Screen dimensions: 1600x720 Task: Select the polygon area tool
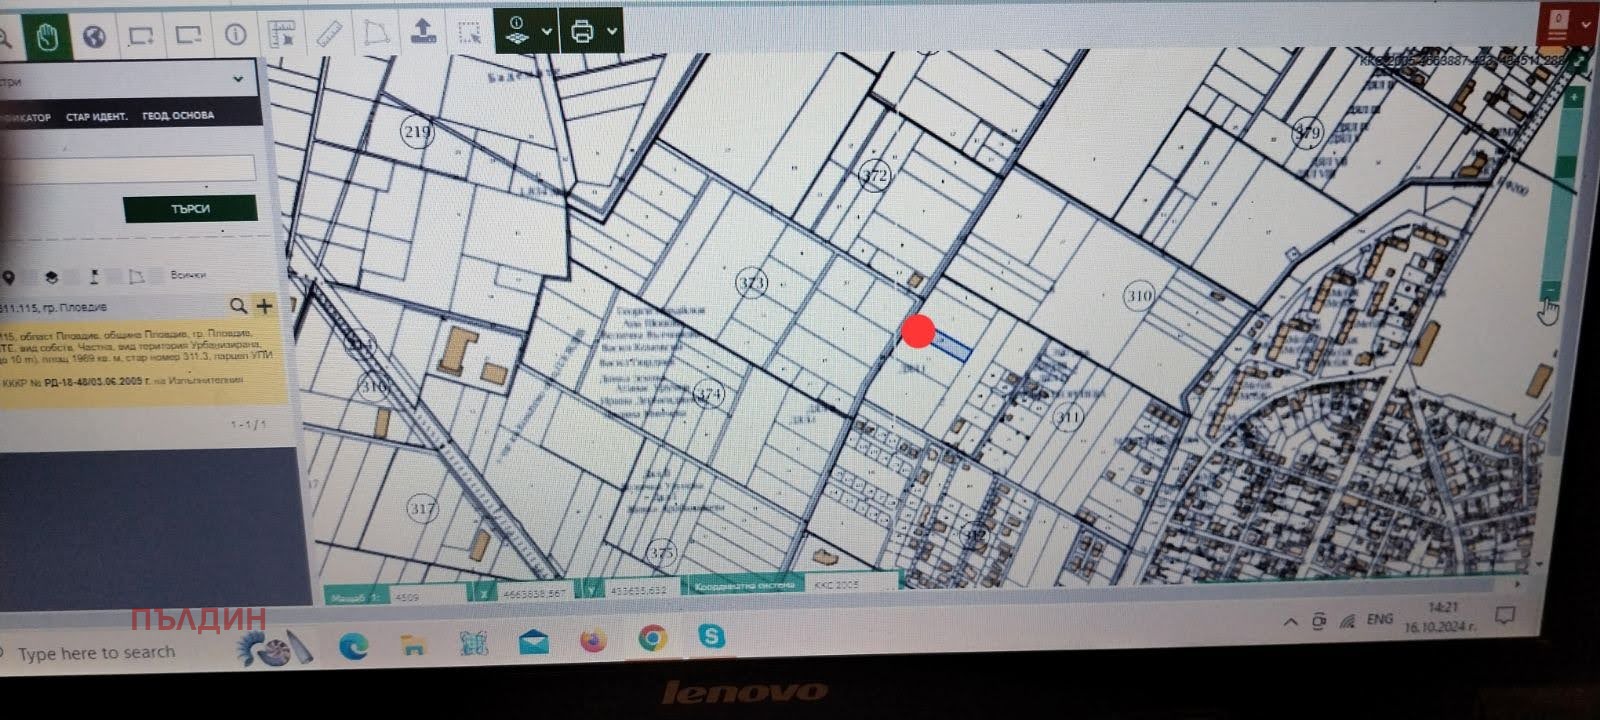[376, 33]
